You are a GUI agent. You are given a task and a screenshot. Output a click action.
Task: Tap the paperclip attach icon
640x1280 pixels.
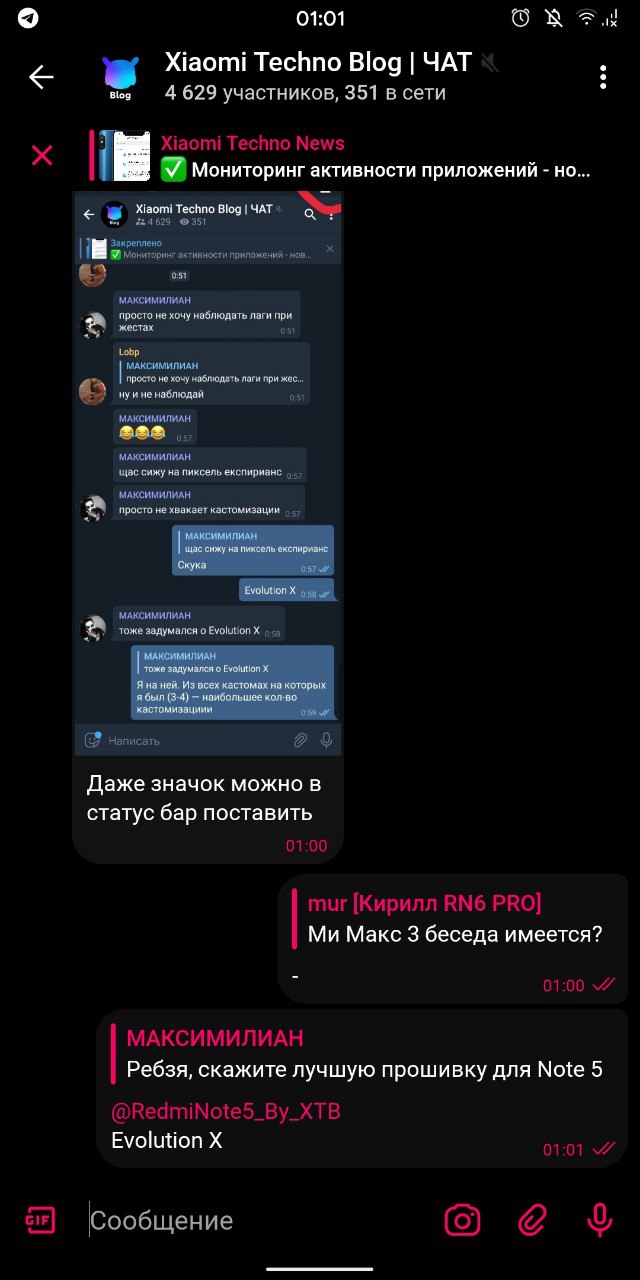click(532, 1220)
